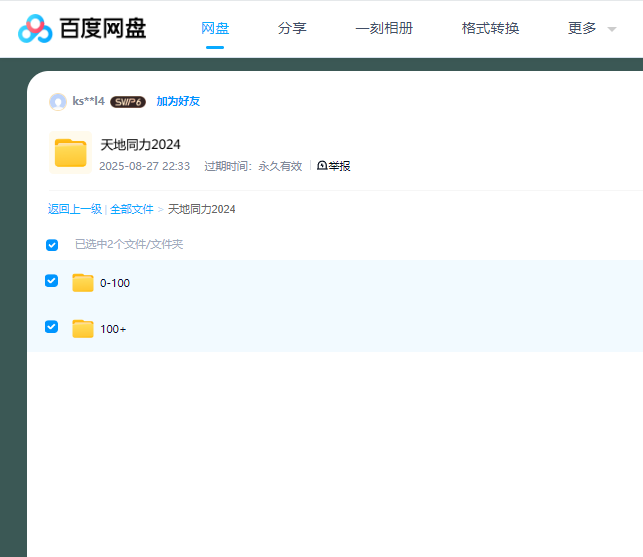Click the SVIP6 membership badge
Image resolution: width=643 pixels, height=557 pixels.
[x=128, y=102]
